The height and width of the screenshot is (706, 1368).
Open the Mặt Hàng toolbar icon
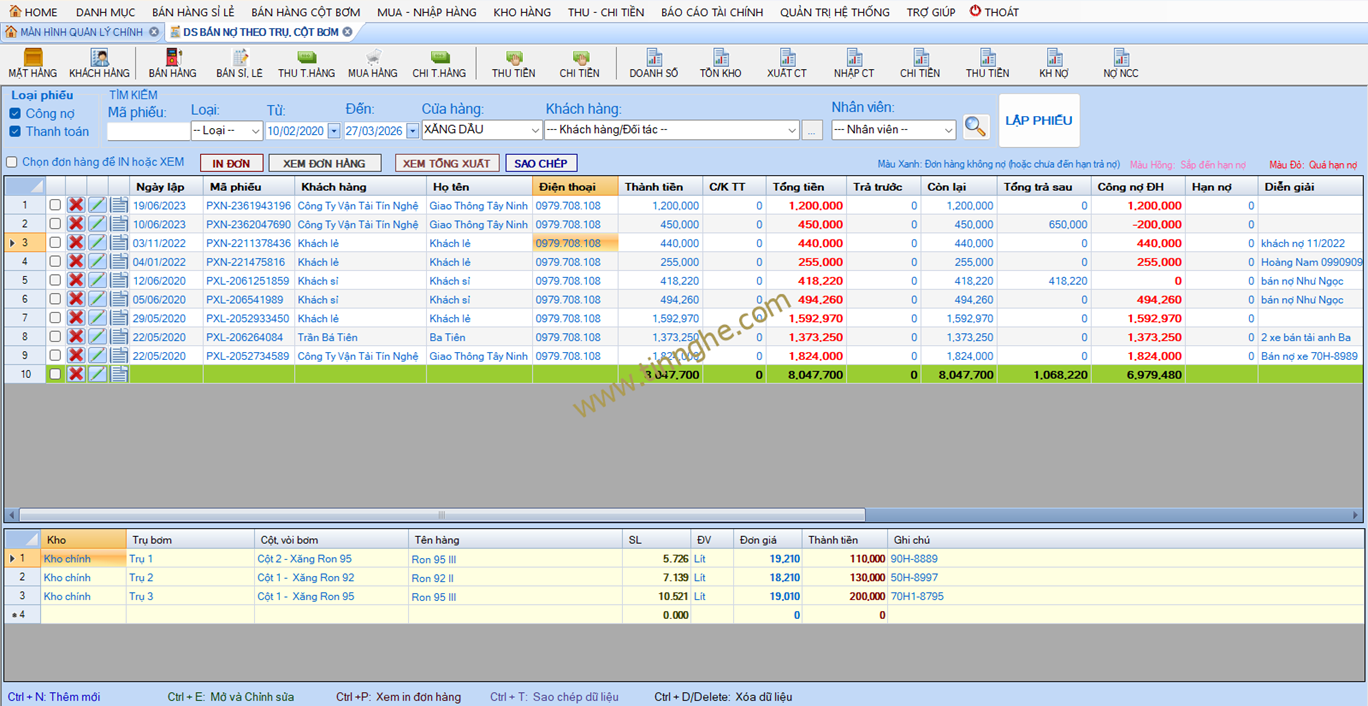pyautogui.click(x=32, y=63)
